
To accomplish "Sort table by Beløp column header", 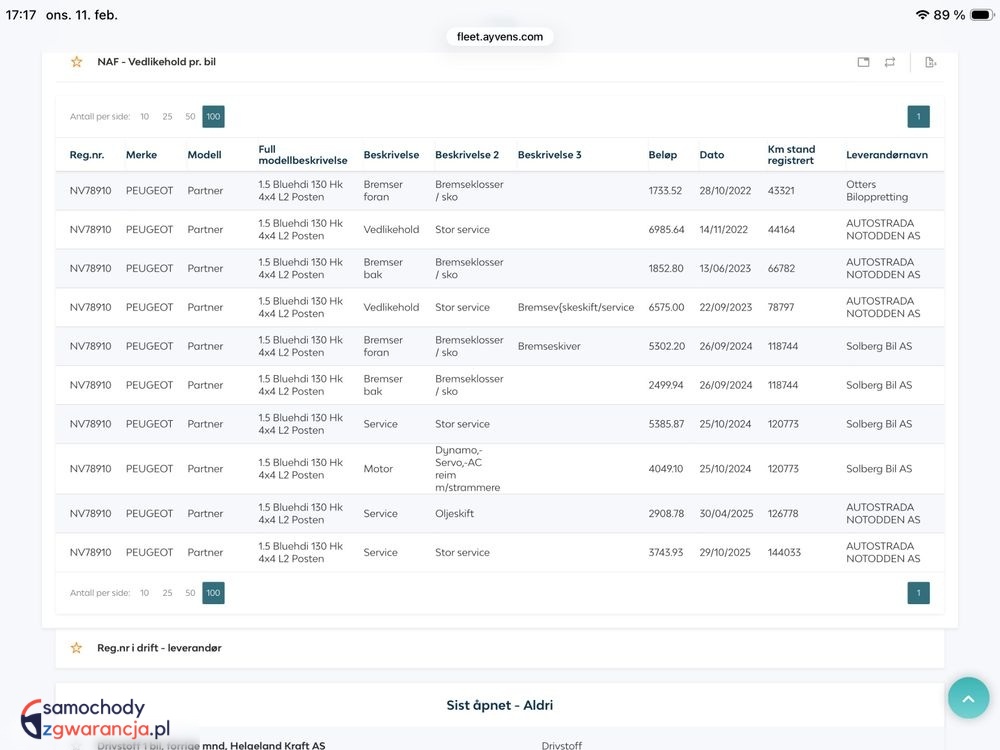I will coord(662,155).
